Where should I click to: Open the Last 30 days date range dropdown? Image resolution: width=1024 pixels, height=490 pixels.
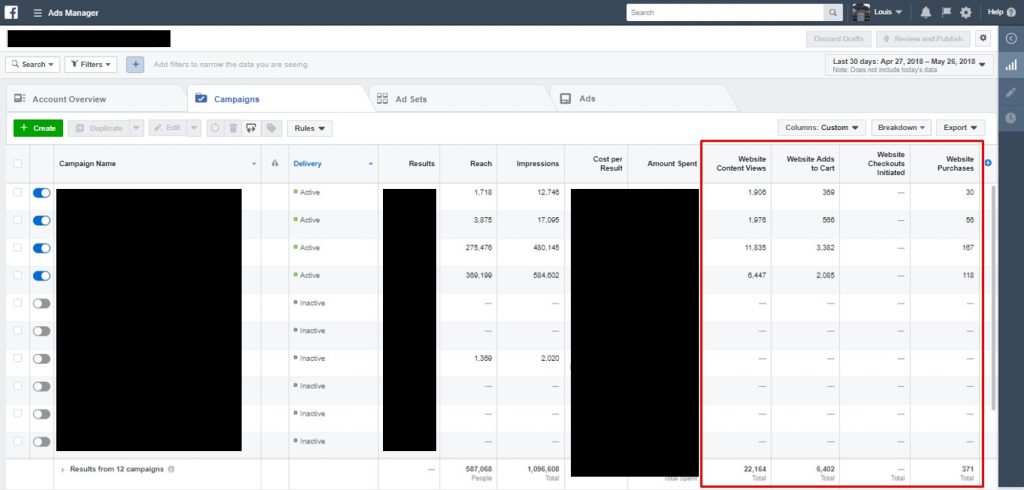(x=909, y=65)
